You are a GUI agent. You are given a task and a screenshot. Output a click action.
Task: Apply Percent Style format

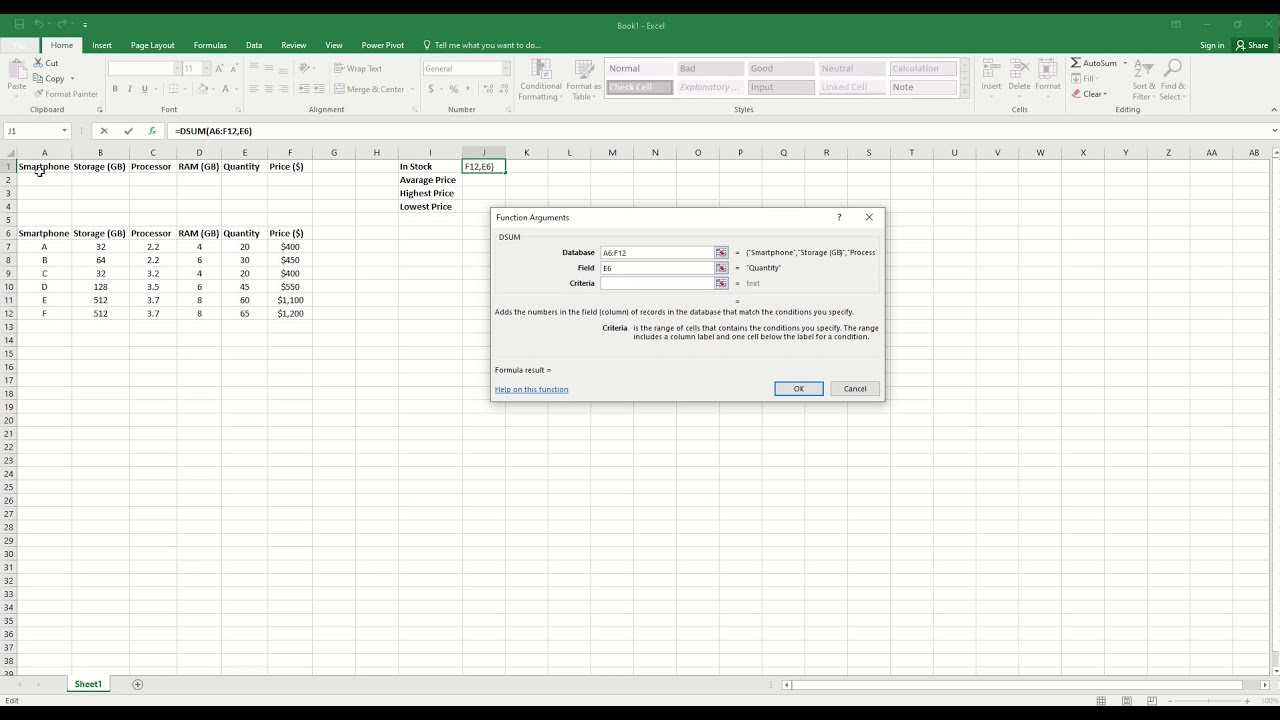(453, 89)
